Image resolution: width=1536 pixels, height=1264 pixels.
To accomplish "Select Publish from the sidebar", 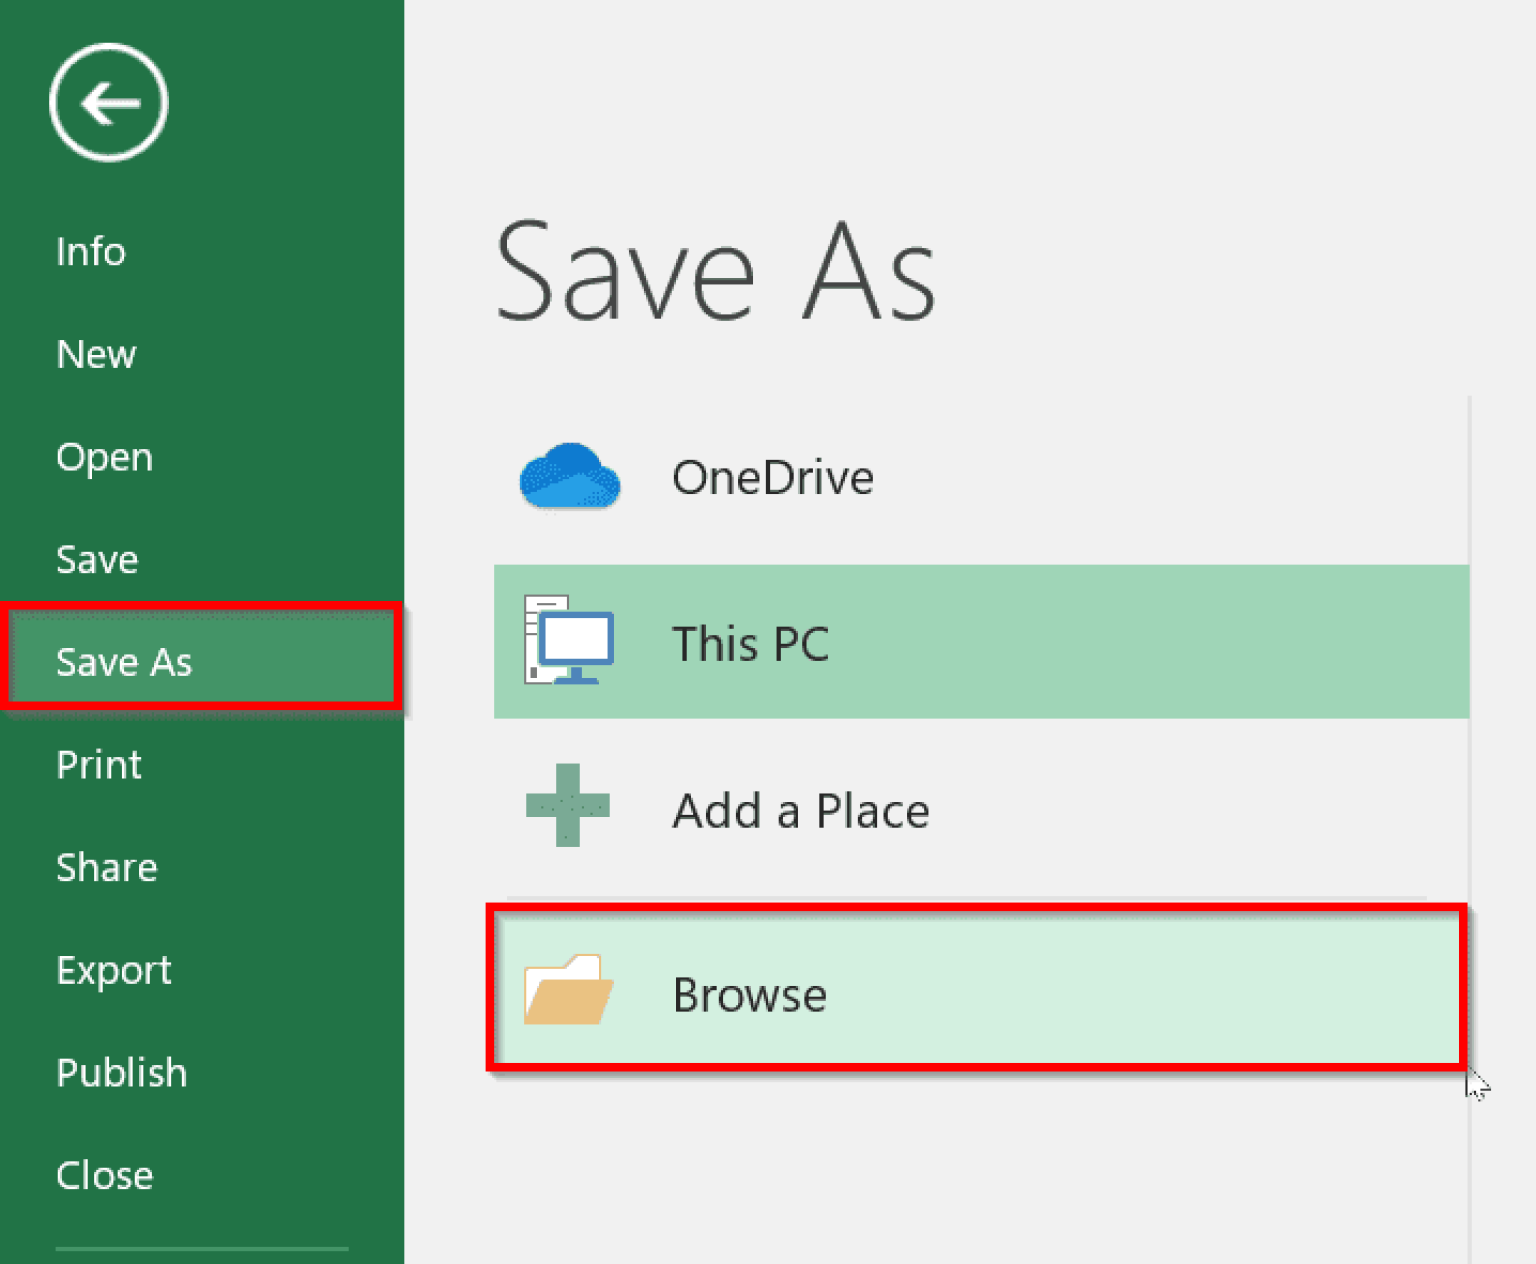I will point(121,1072).
